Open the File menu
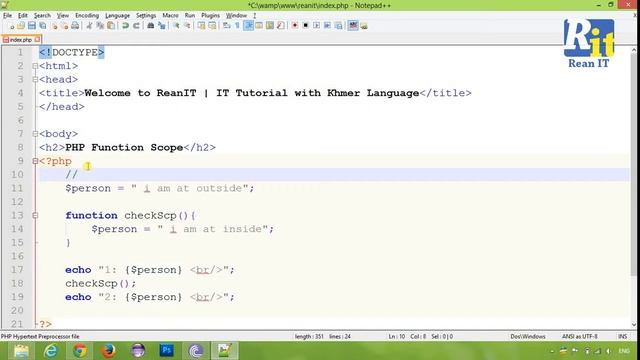Image resolution: width=640 pixels, height=360 pixels. click(7, 16)
